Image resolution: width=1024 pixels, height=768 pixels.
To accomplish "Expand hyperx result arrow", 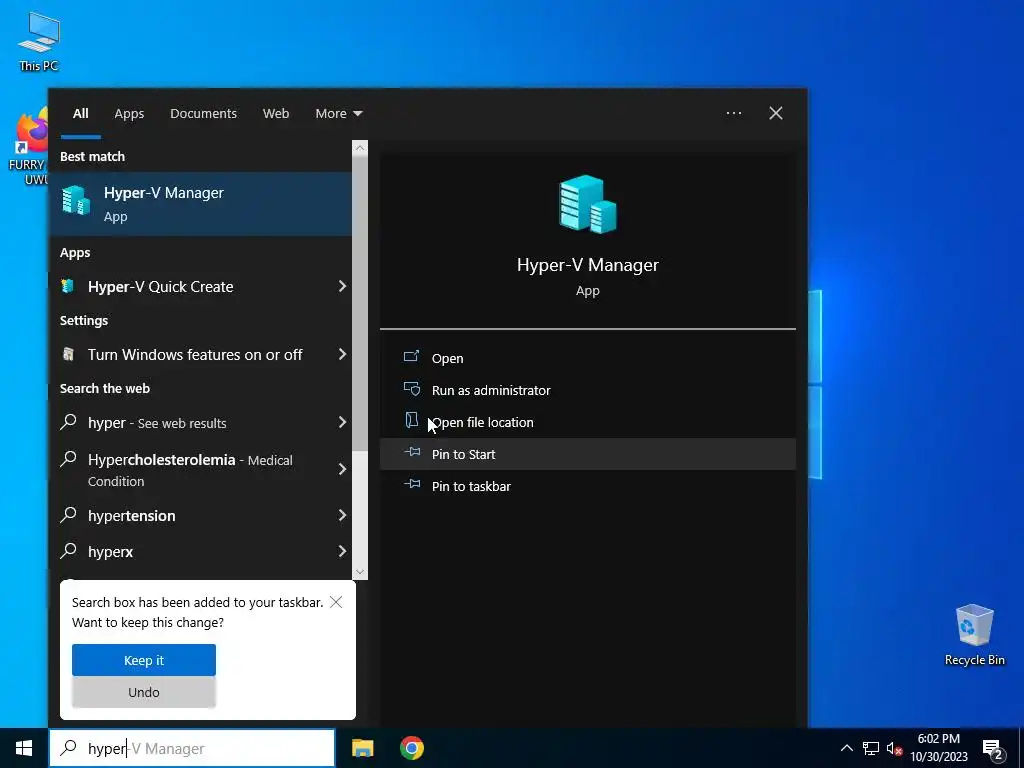I will pos(342,551).
